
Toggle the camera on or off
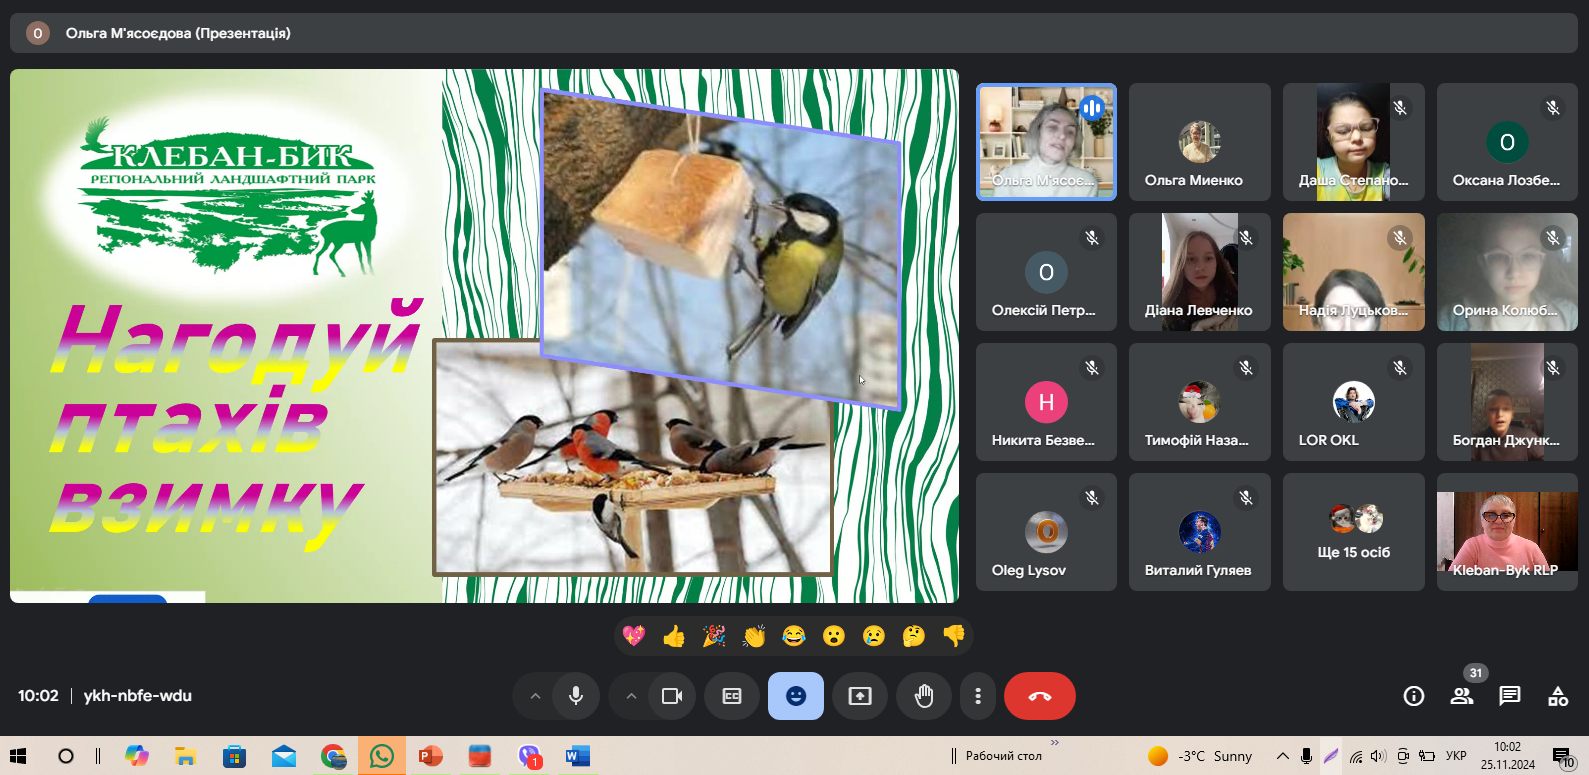coord(672,696)
